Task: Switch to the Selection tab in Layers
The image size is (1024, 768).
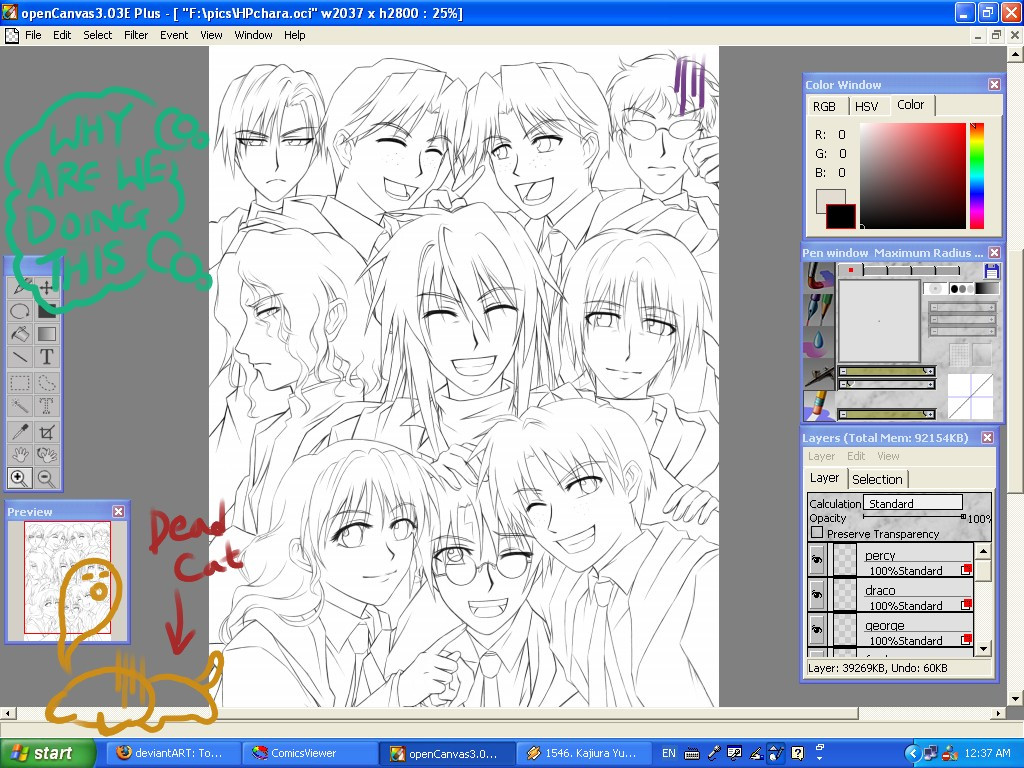Action: coord(877,479)
